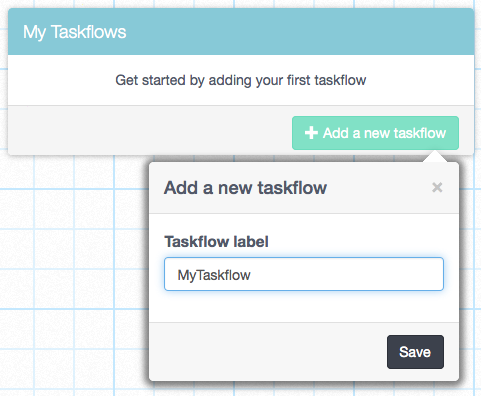Click the Add a new taskflow green button
The width and height of the screenshot is (481, 396).
pos(375,133)
